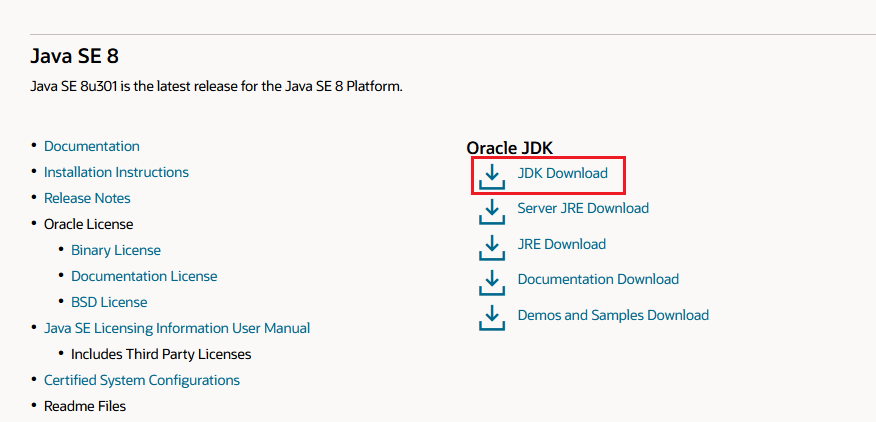
Task: Open the Documentation License link
Action: coord(144,276)
